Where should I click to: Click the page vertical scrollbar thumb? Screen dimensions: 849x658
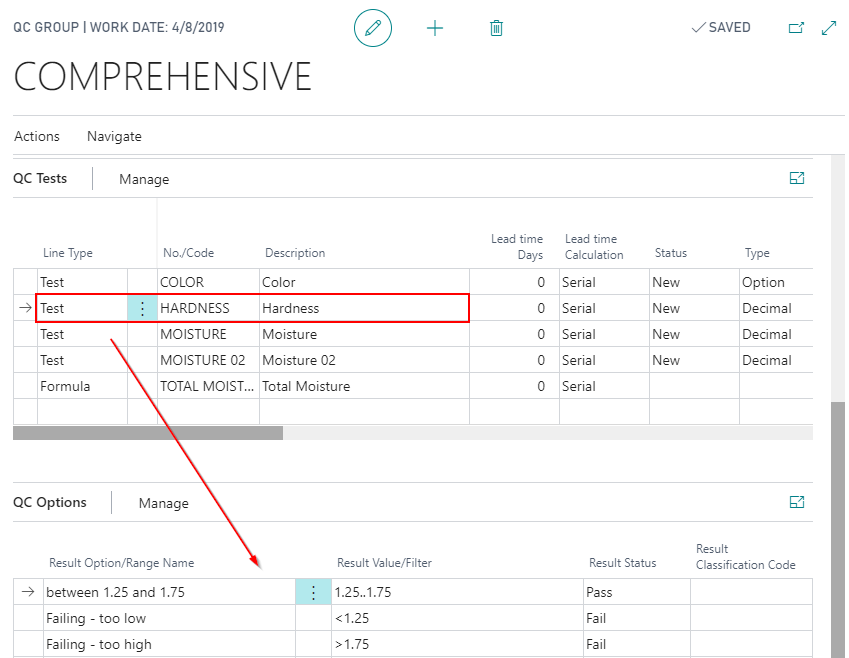point(838,520)
